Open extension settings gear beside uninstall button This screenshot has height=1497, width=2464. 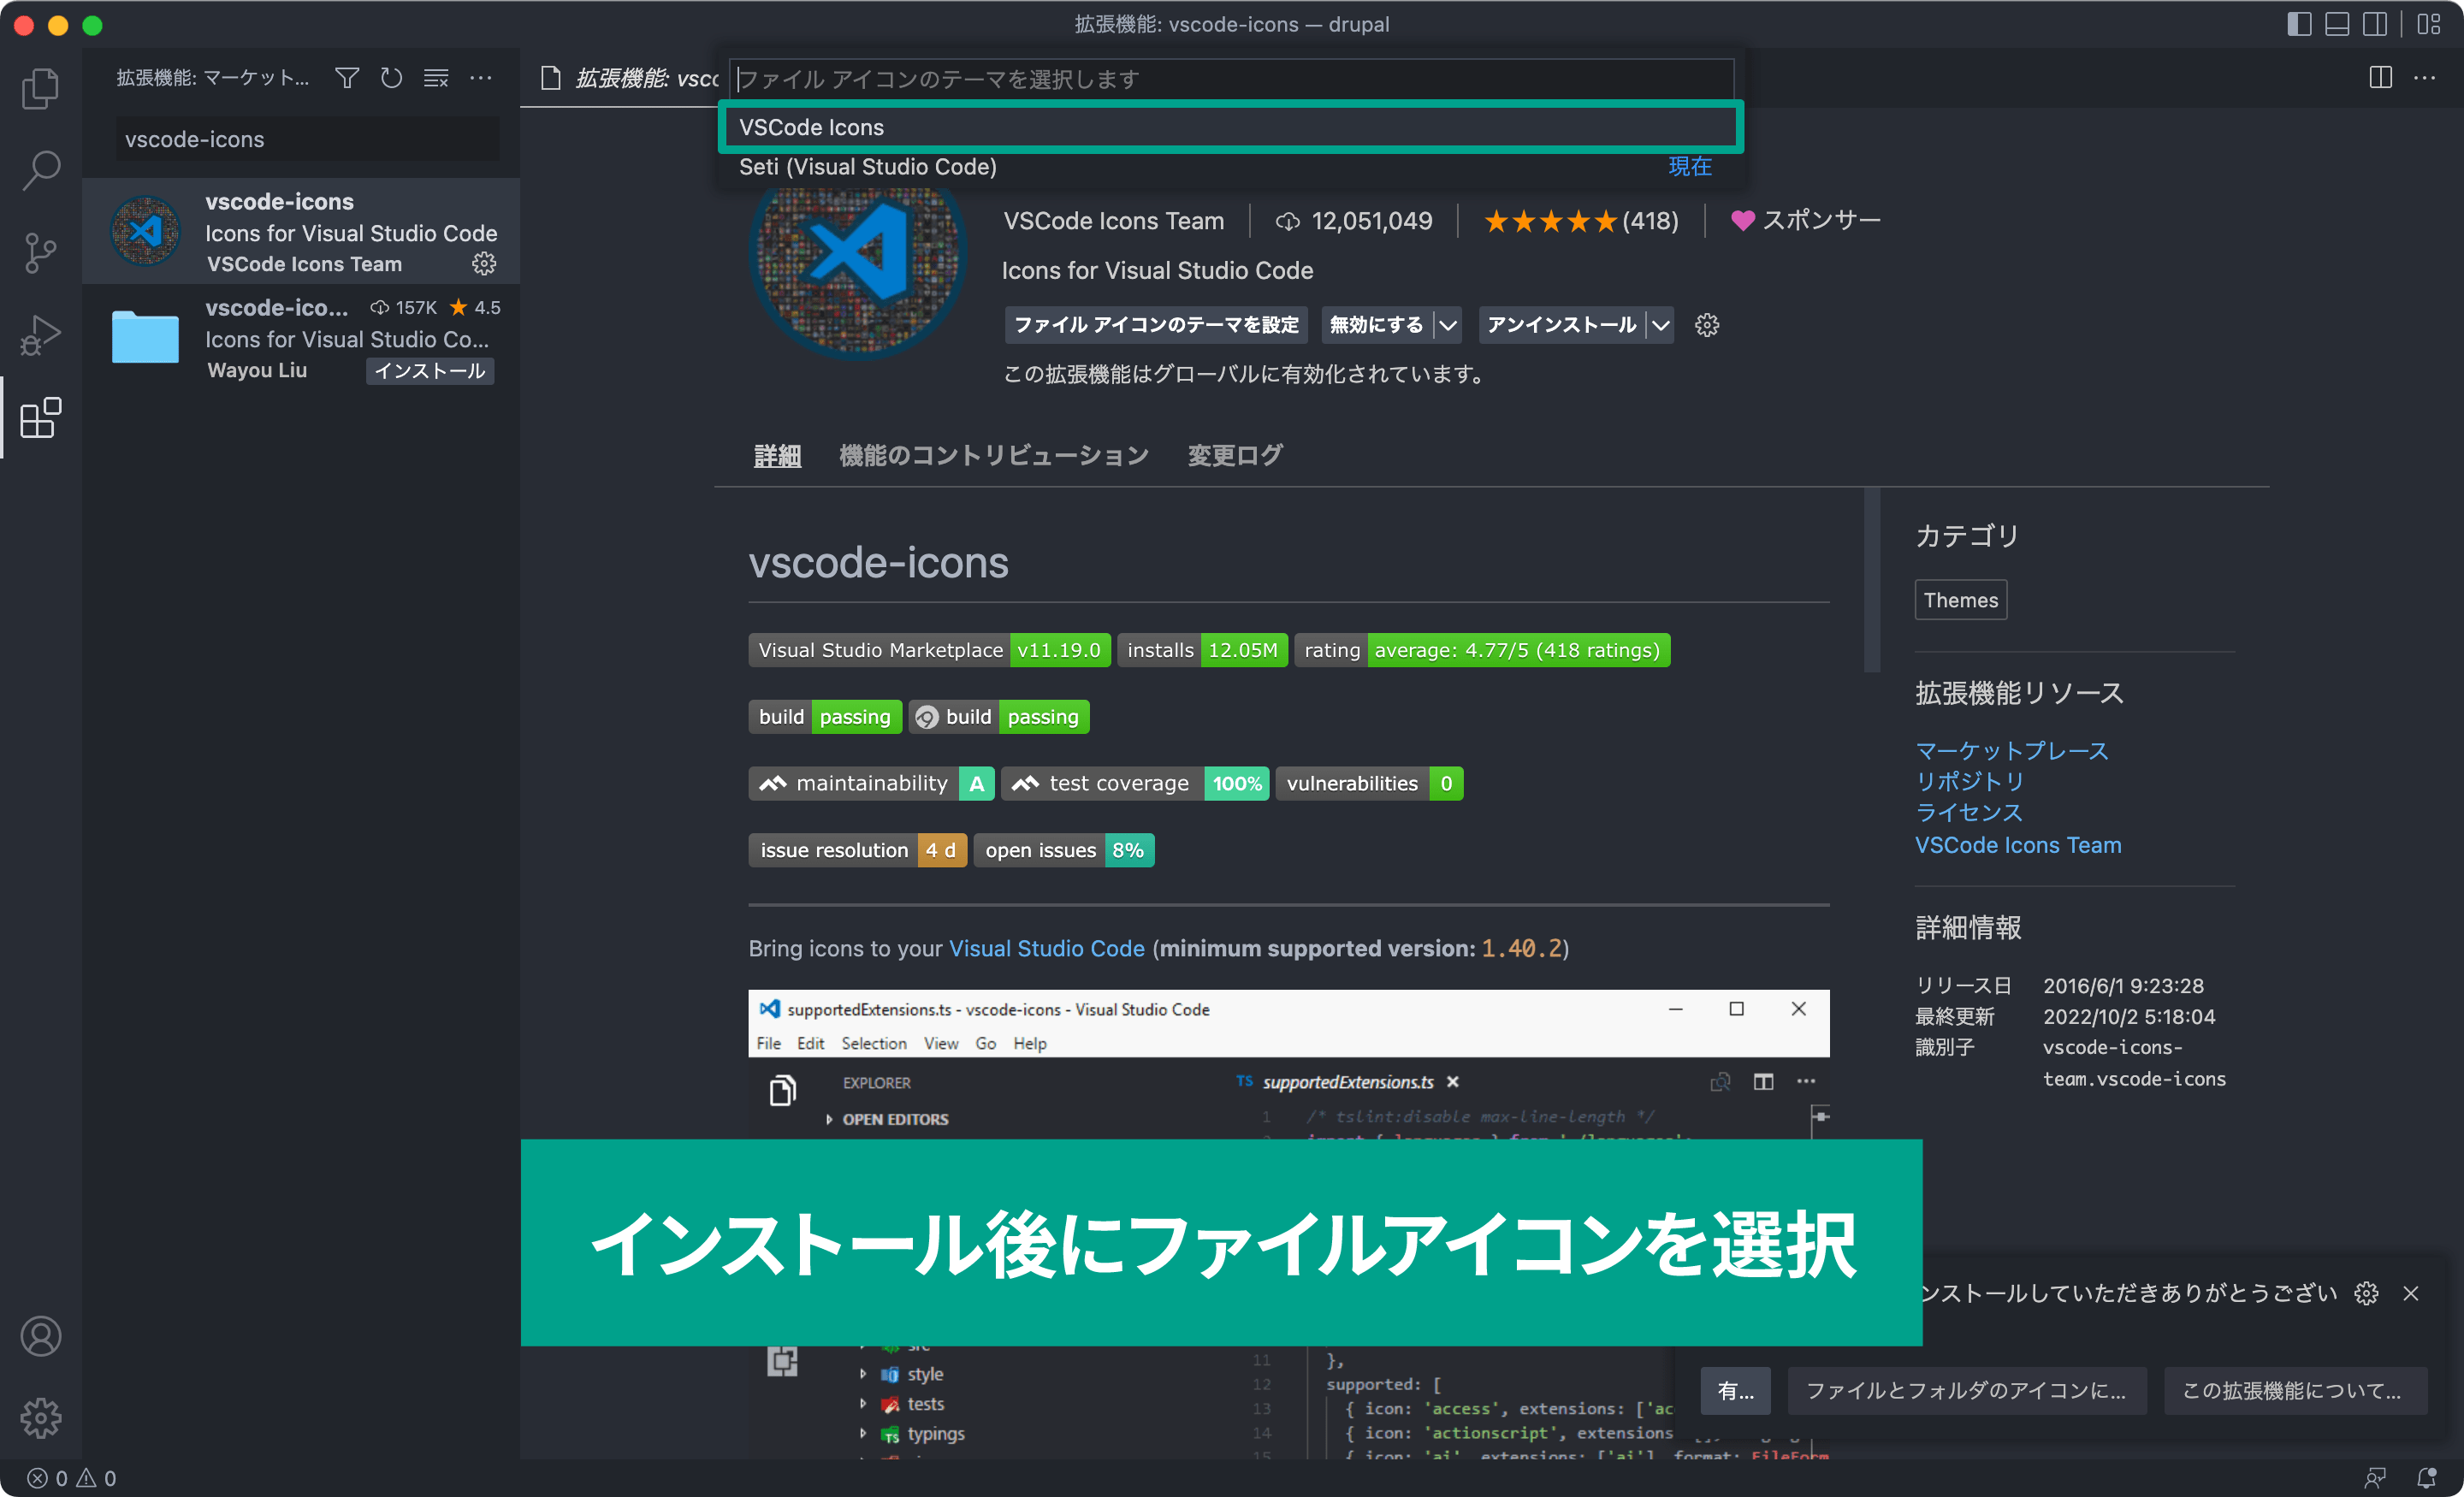pyautogui.click(x=1707, y=325)
